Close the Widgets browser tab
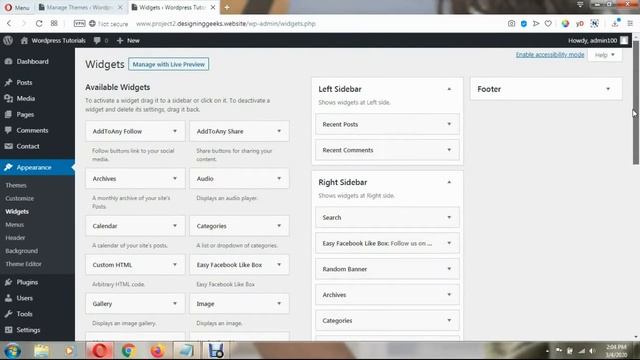The height and width of the screenshot is (360, 640). point(213,7)
